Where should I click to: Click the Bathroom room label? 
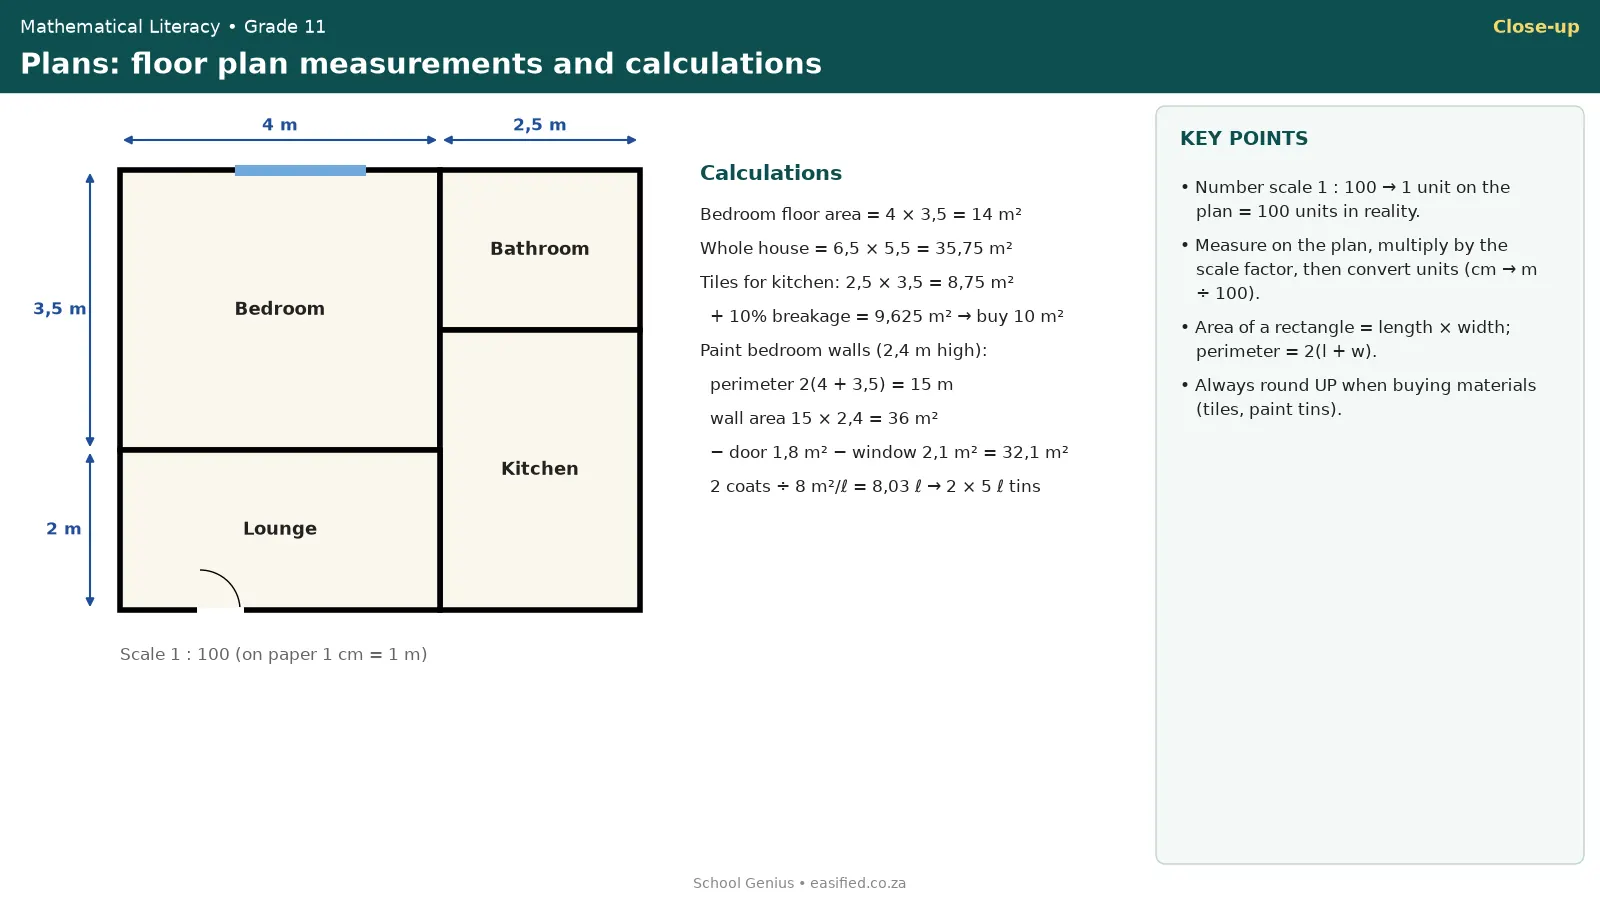(x=540, y=249)
